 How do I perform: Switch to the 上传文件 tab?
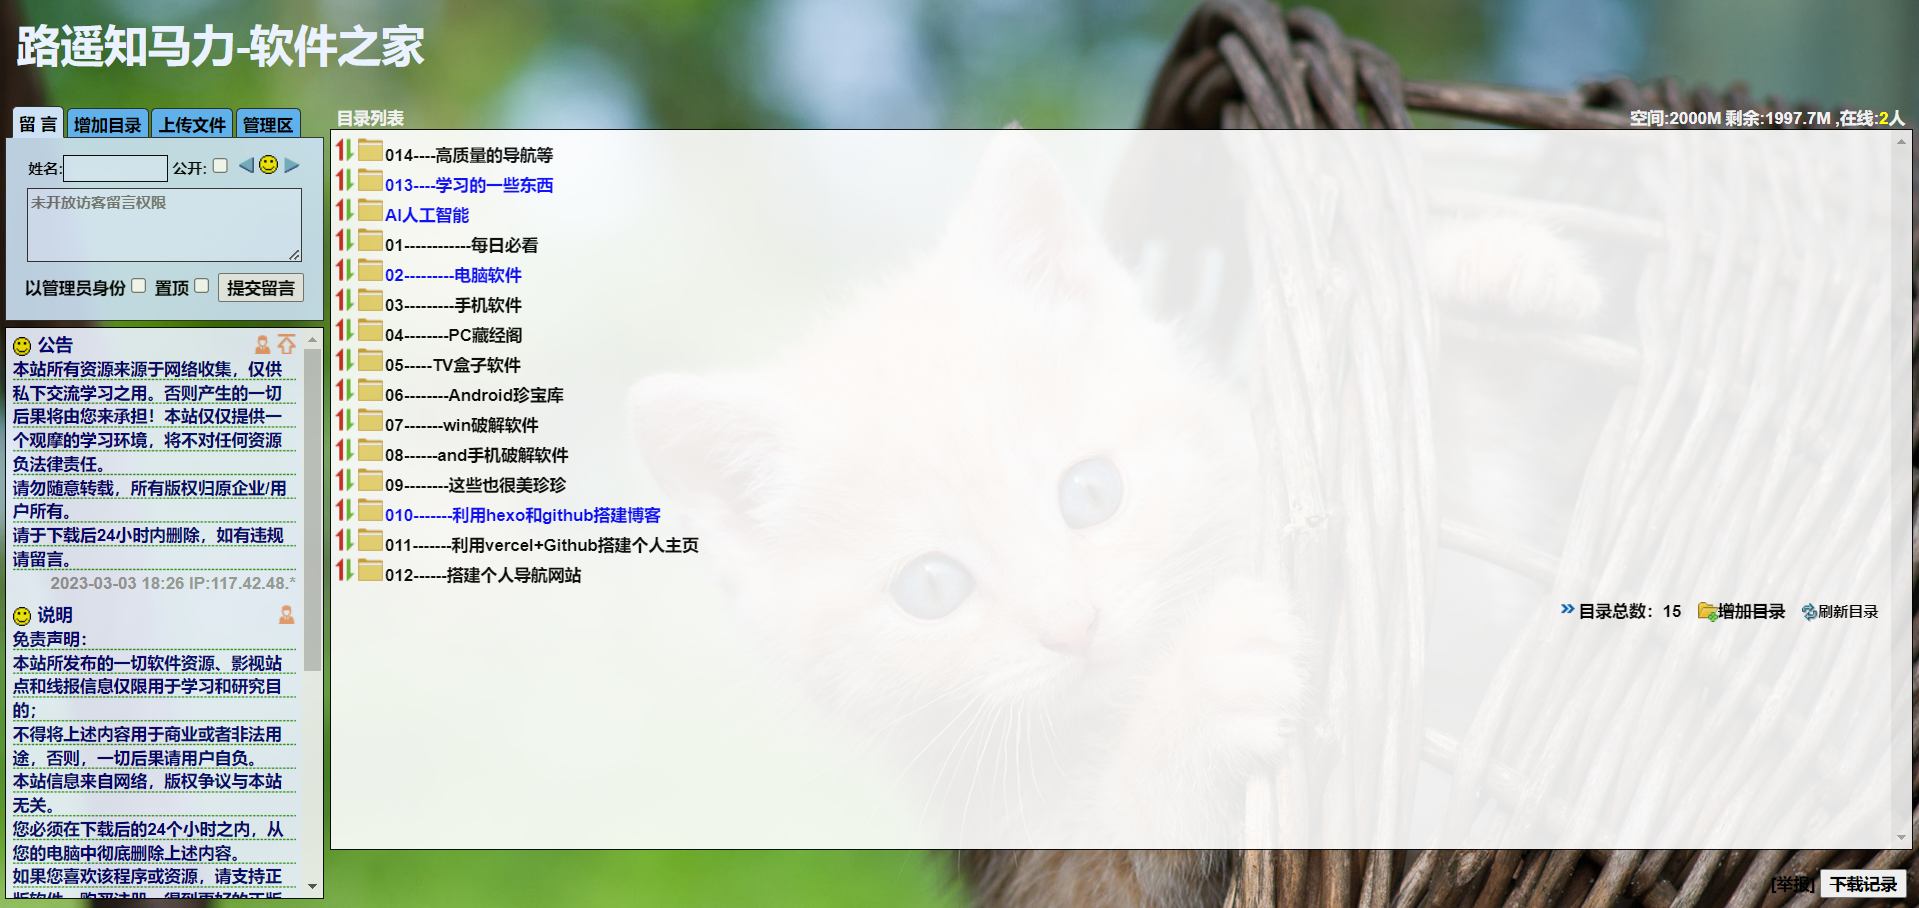point(192,125)
